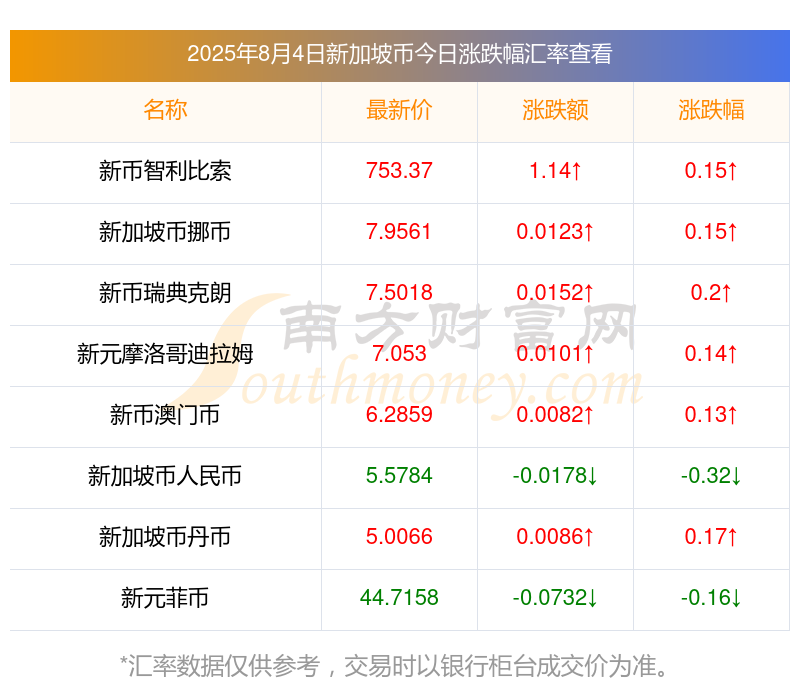This screenshot has height=698, width=800.
Task: Click the change value '-0.0732↓'
Action: point(555,597)
